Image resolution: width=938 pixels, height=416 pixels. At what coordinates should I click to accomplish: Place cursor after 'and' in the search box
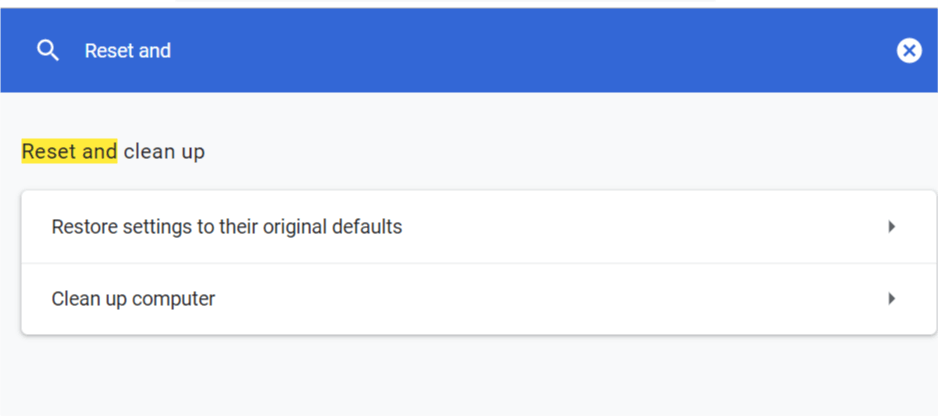pos(172,51)
